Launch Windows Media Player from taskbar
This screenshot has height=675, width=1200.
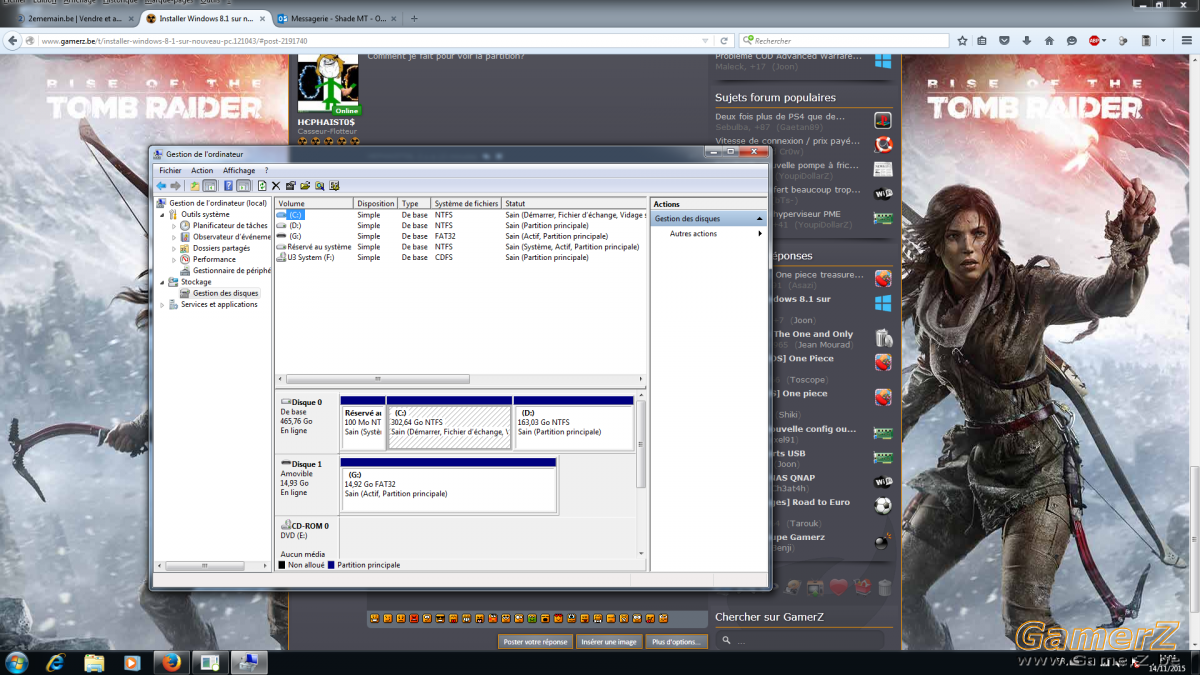click(132, 662)
